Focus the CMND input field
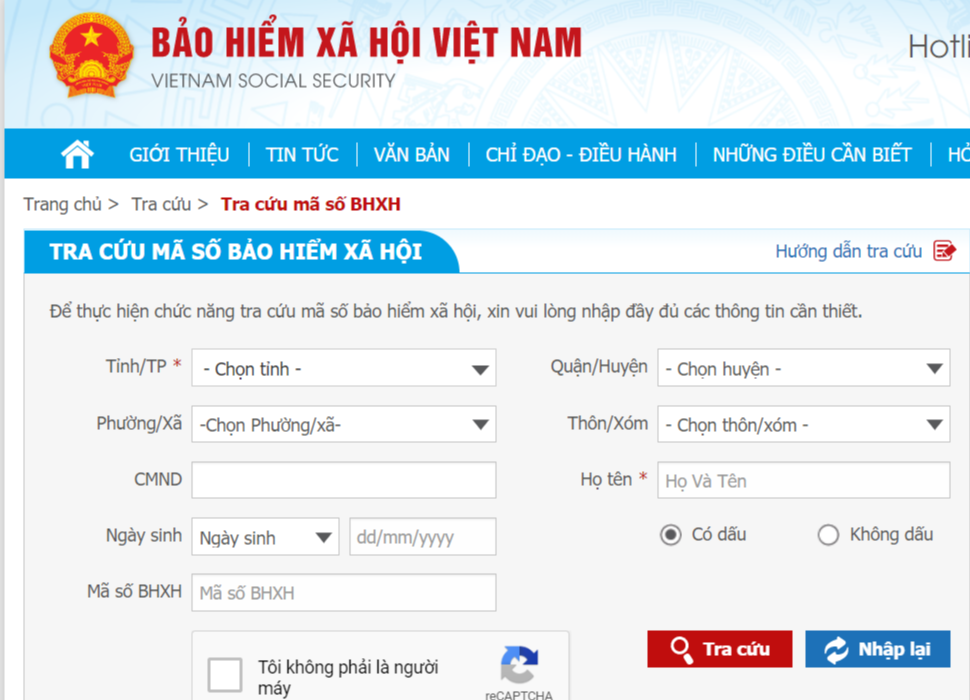The image size is (970, 700). pyautogui.click(x=344, y=480)
